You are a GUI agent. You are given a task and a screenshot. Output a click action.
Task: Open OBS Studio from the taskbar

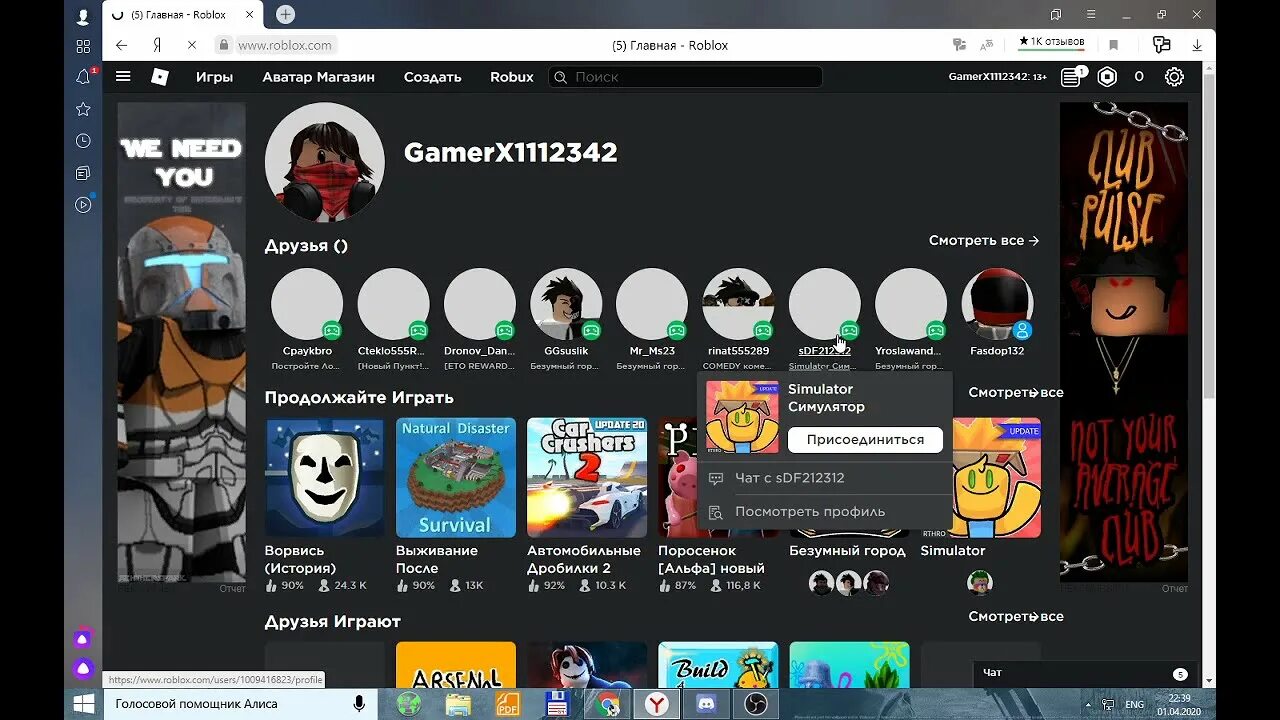point(755,704)
